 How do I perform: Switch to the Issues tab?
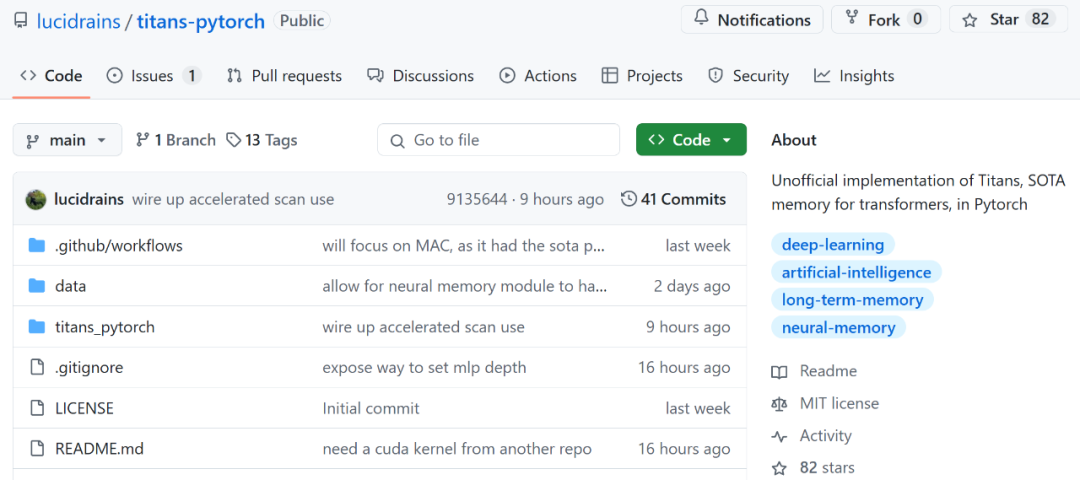point(153,76)
